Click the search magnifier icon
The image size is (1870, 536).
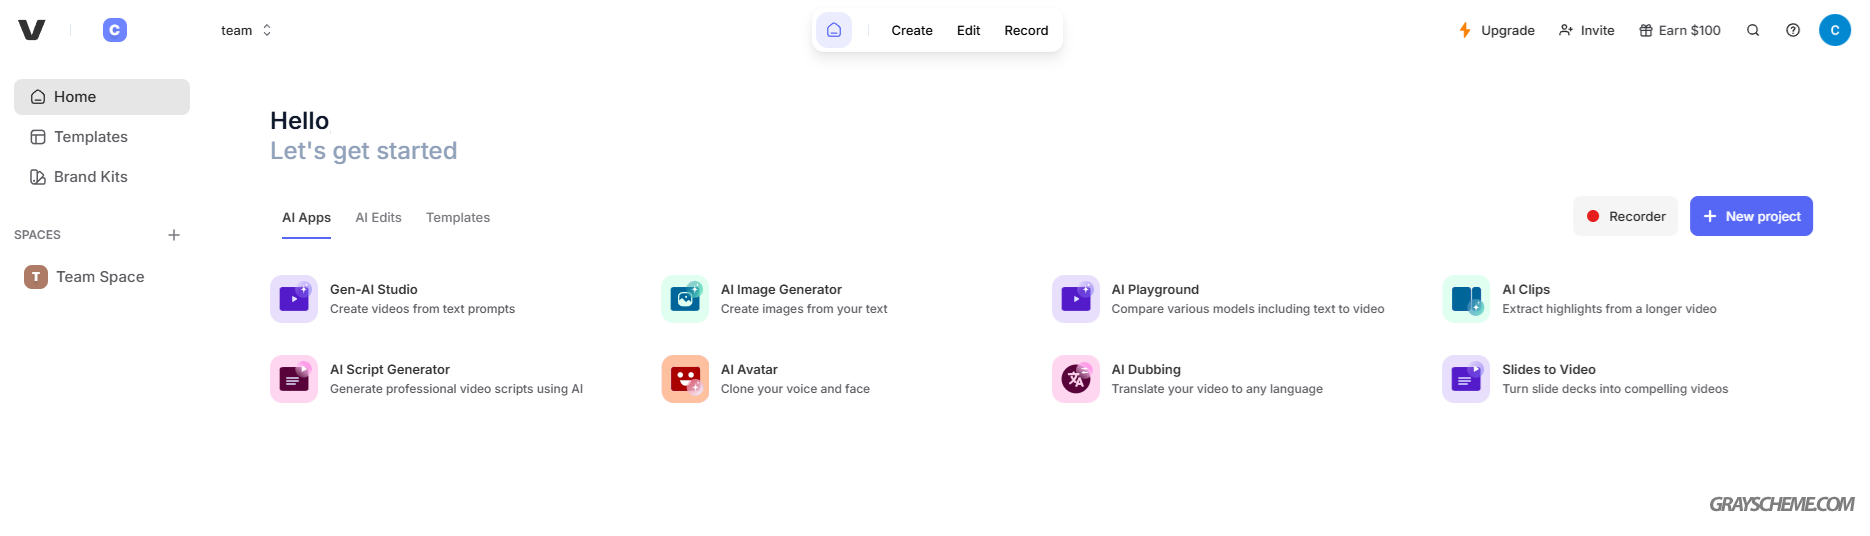(1753, 30)
